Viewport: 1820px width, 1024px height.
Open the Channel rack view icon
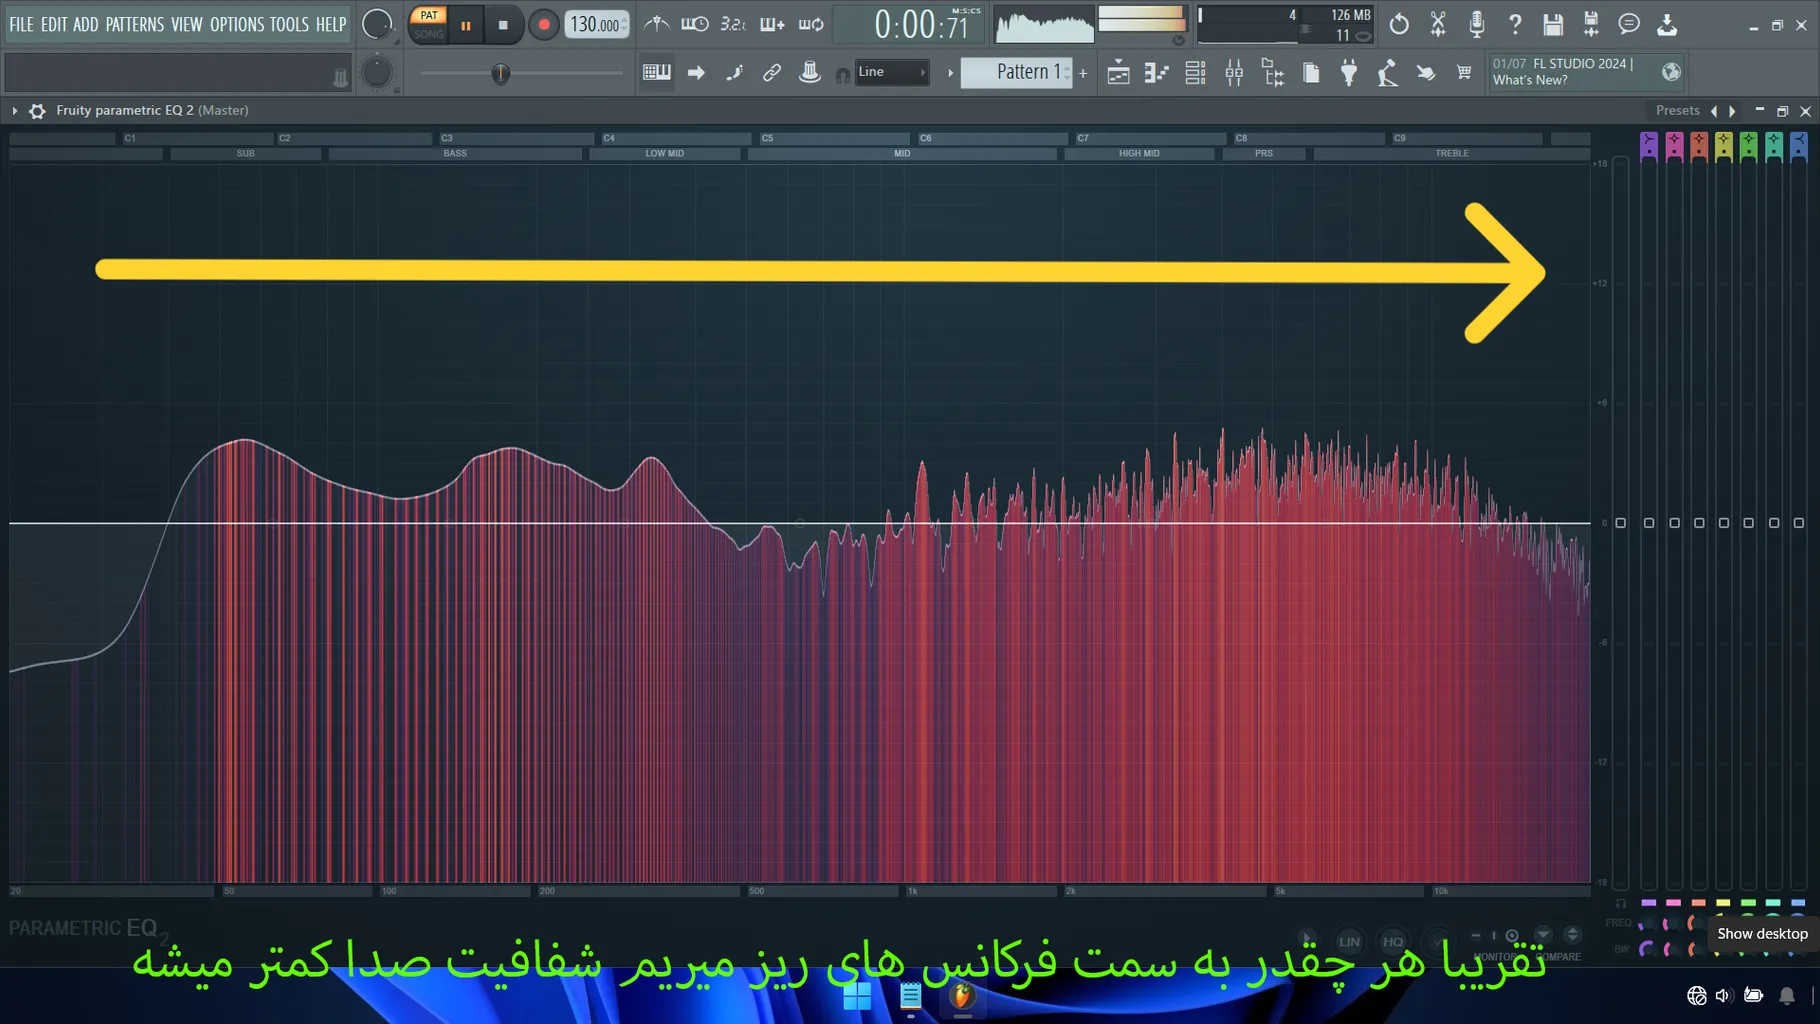click(x=1195, y=72)
